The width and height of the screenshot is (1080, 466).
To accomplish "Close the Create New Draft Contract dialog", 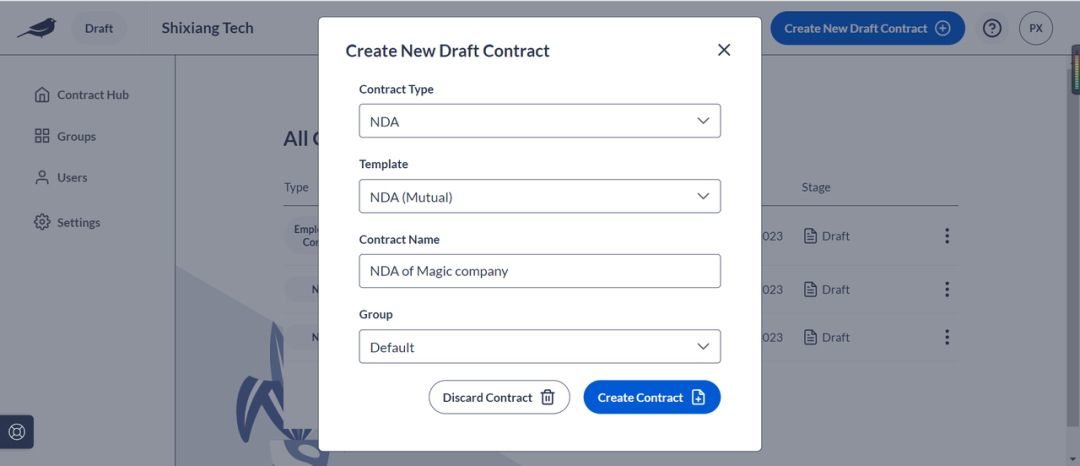I will tap(724, 50).
